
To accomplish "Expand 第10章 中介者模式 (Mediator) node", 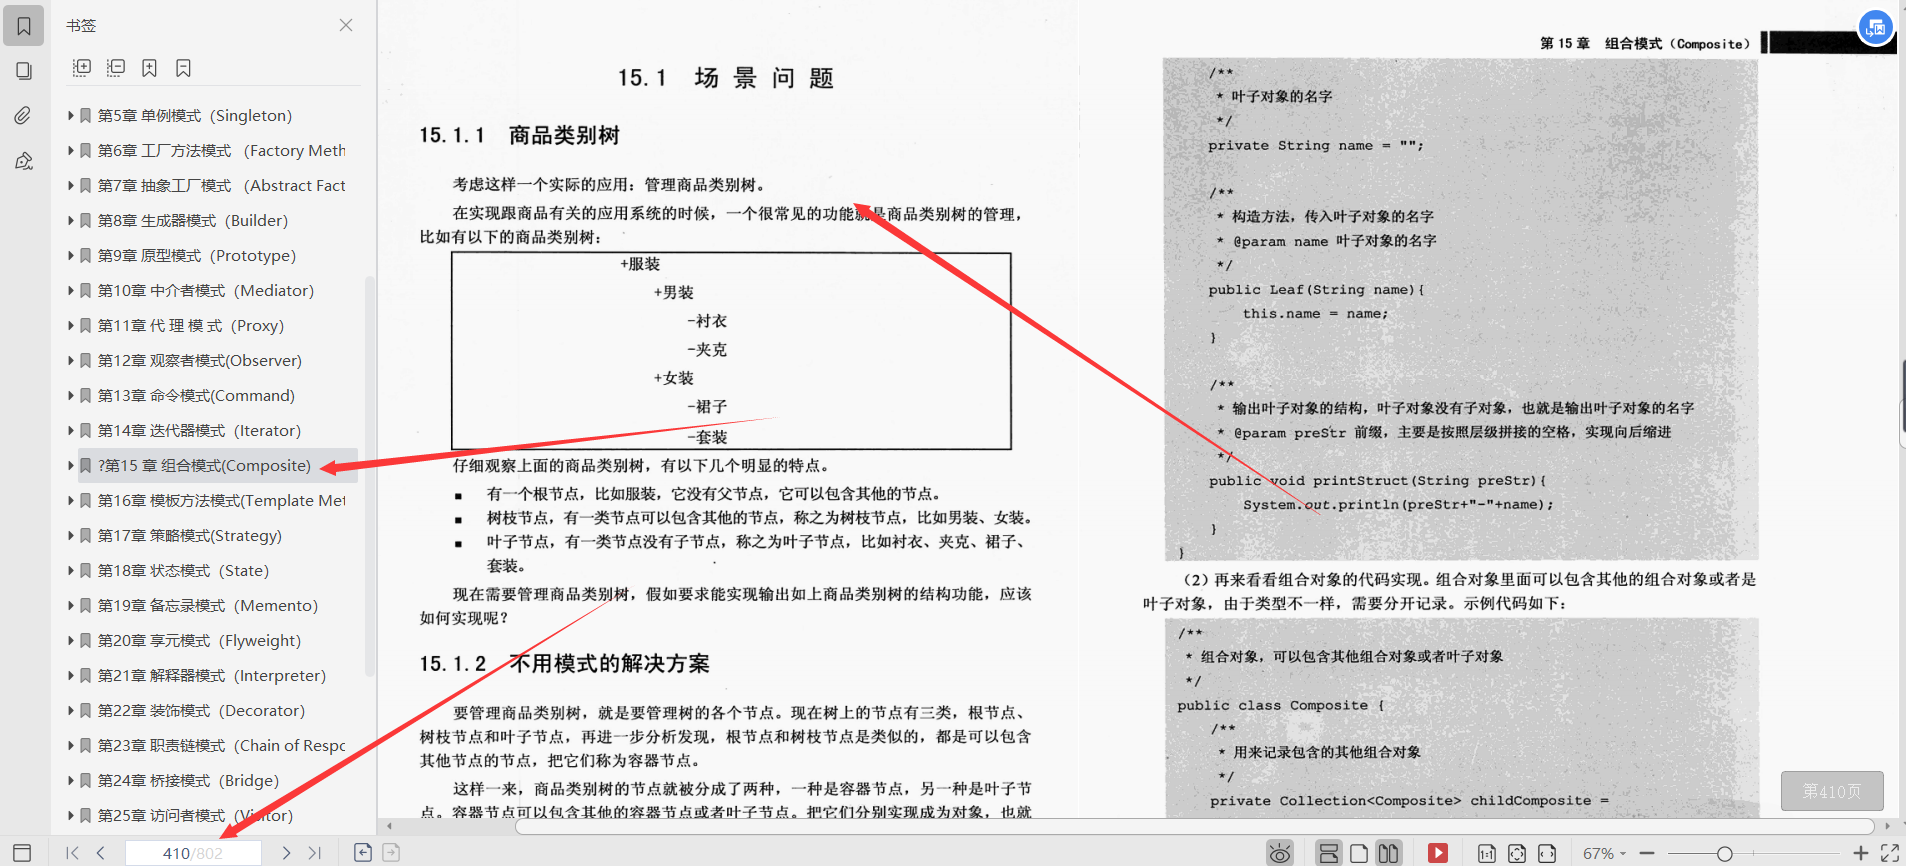I will click(70, 290).
